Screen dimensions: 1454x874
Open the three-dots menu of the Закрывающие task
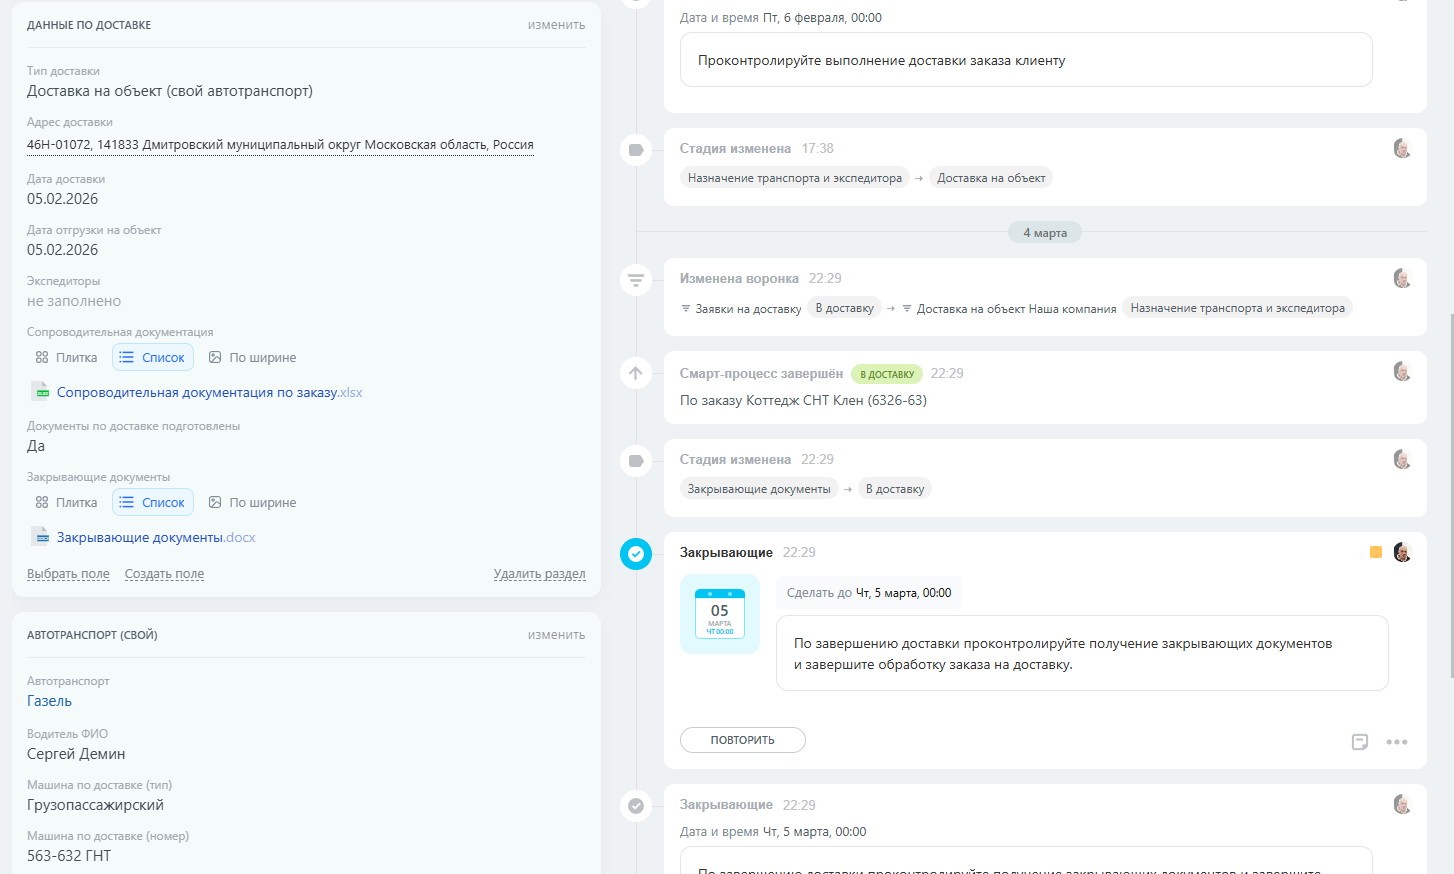tap(1397, 742)
